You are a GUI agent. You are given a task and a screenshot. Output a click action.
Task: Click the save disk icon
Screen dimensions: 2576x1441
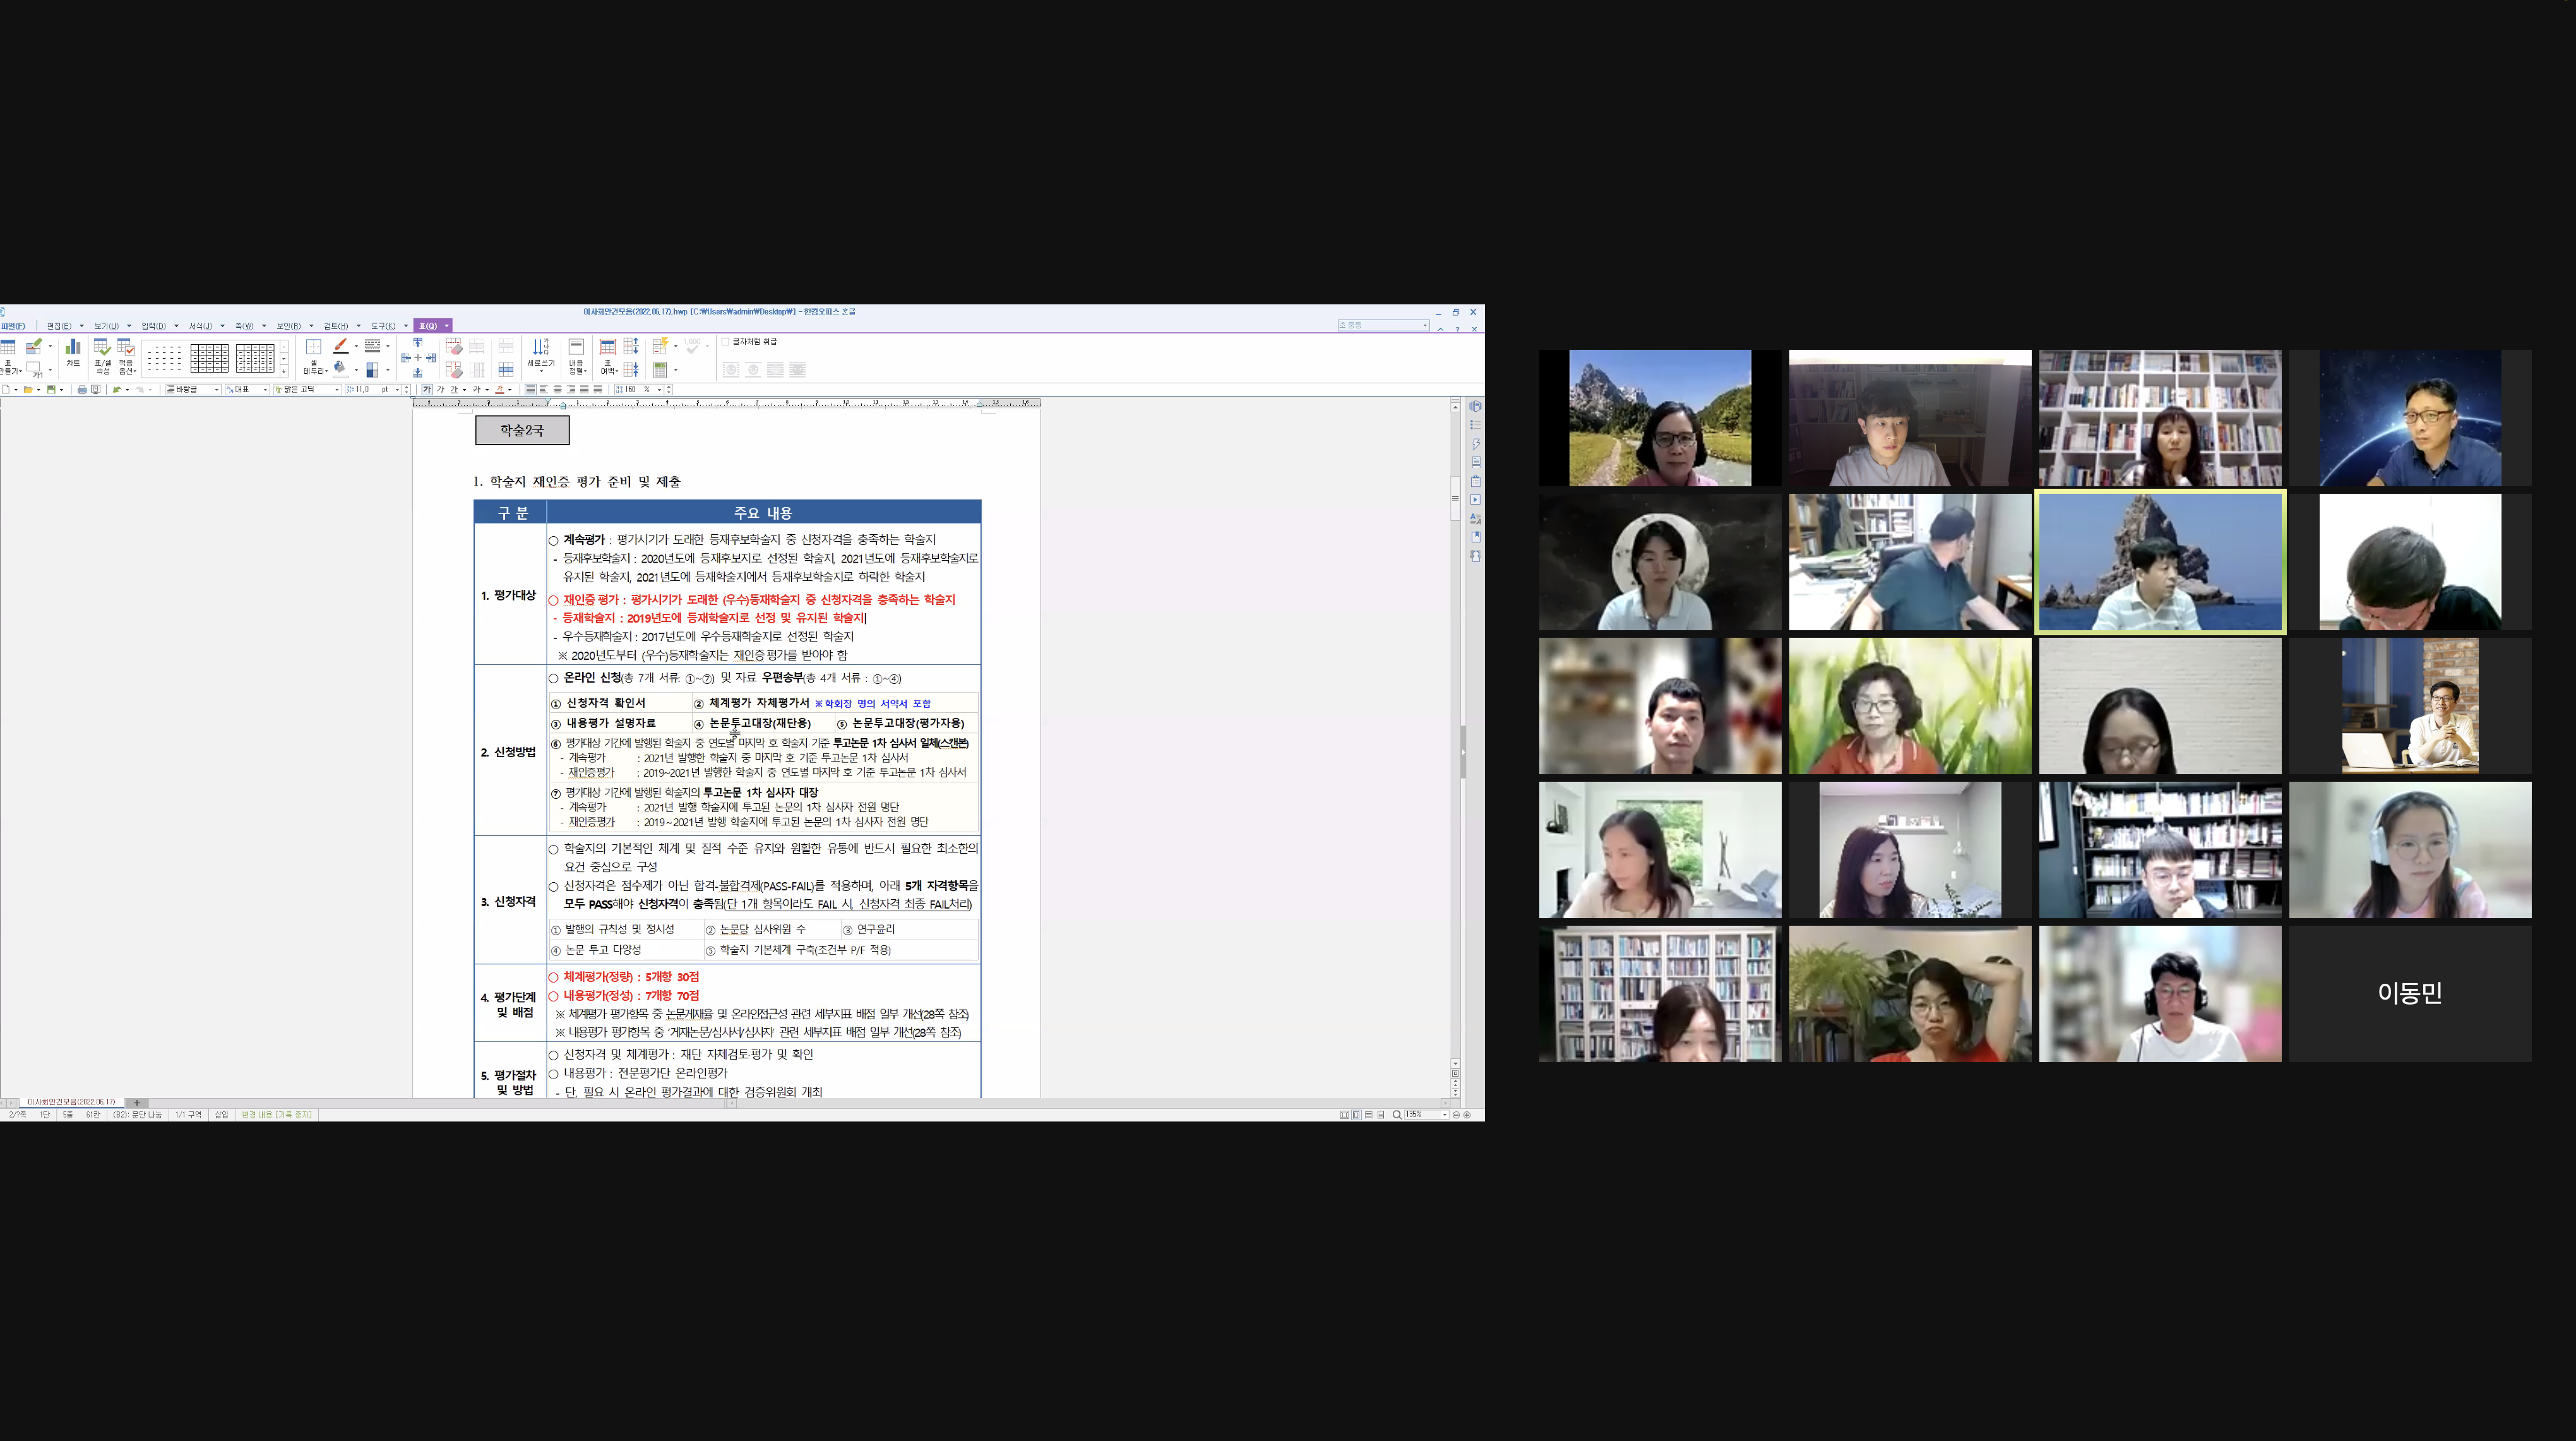pos(51,389)
